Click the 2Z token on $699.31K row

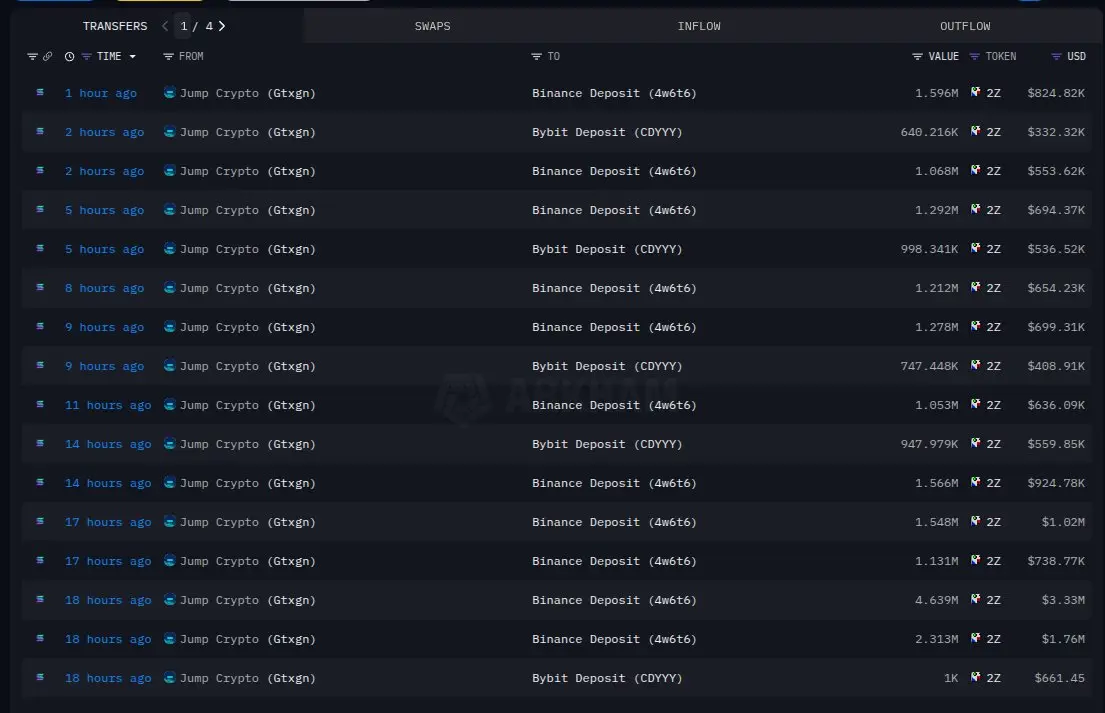993,327
